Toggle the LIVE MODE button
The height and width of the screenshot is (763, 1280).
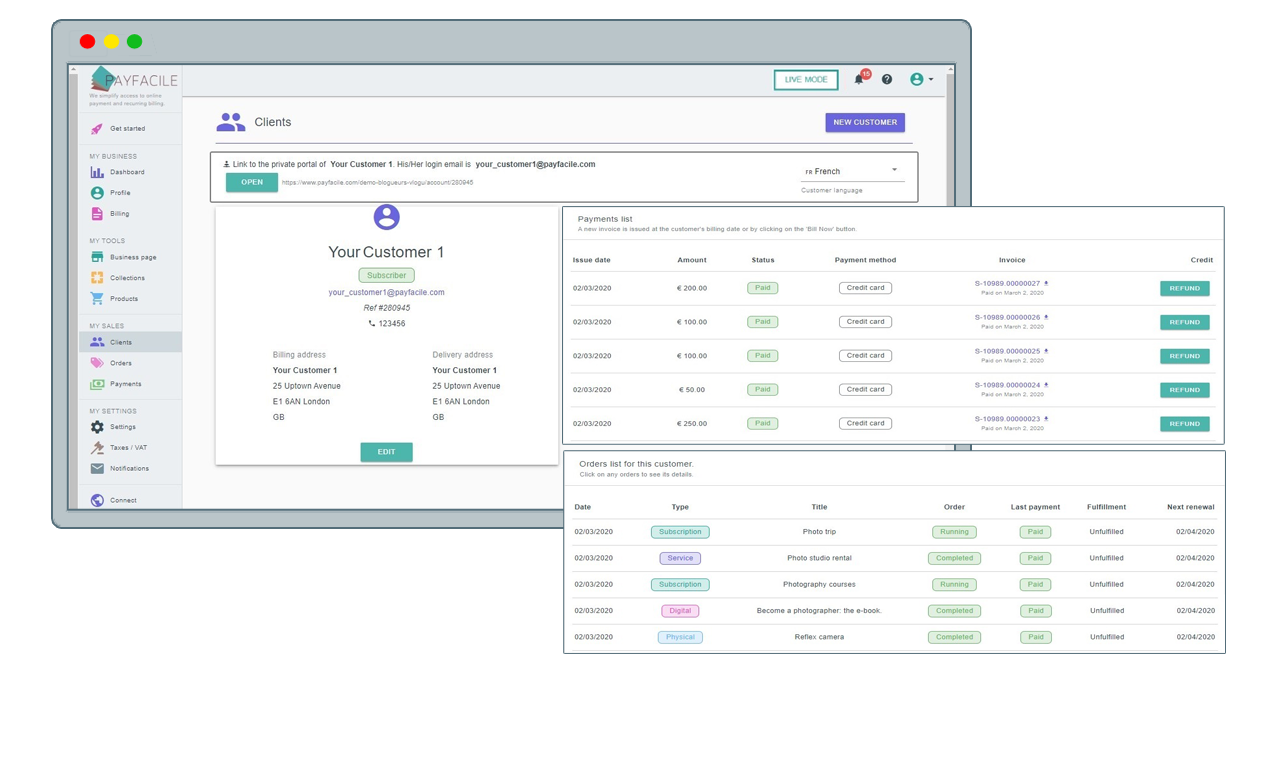[x=805, y=80]
